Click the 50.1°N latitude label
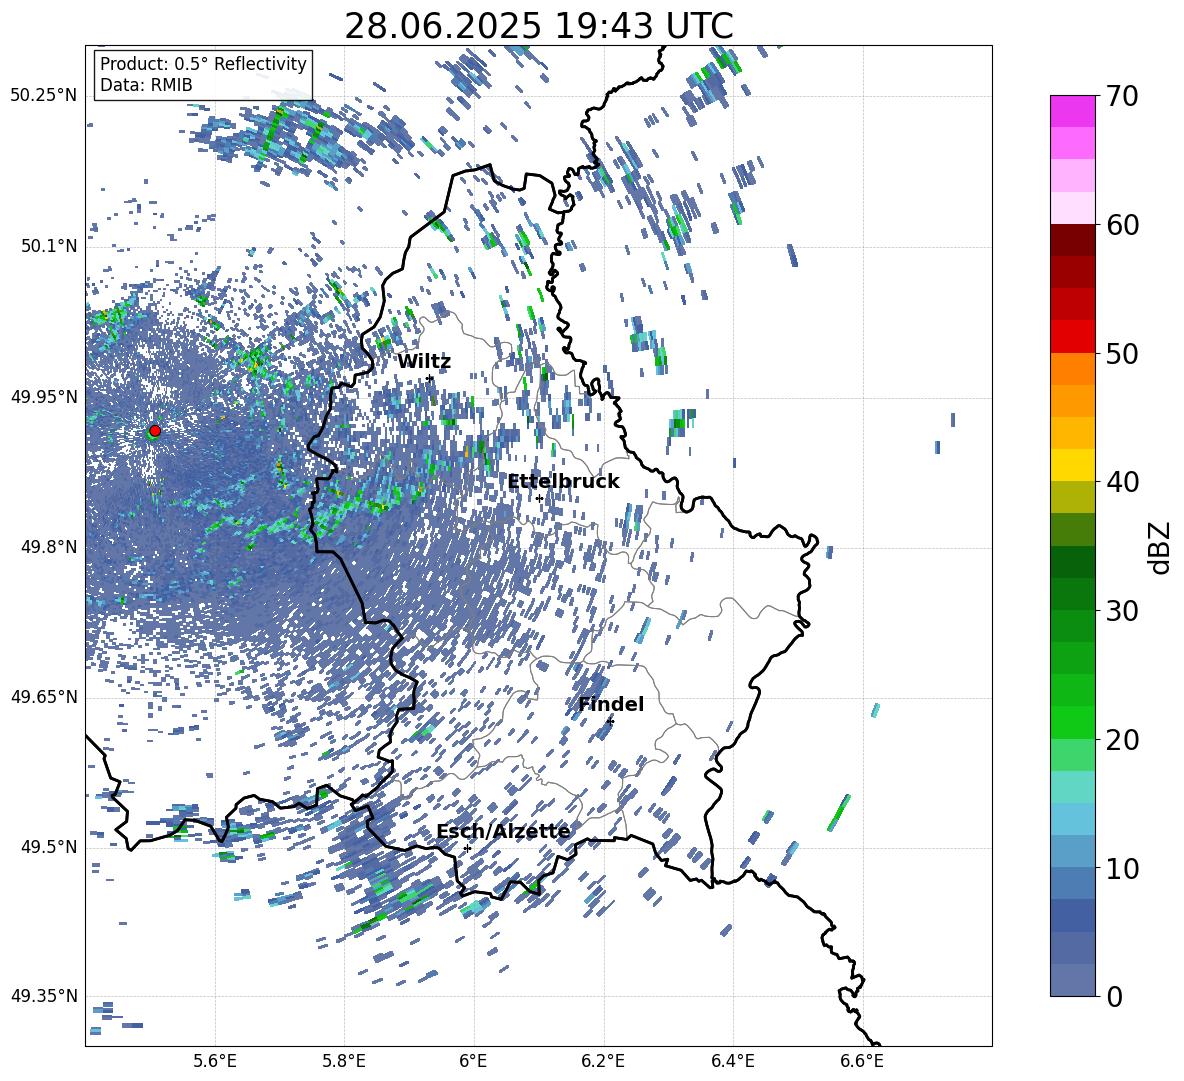Image resolution: width=1184 pixels, height=1081 pixels. click(48, 247)
